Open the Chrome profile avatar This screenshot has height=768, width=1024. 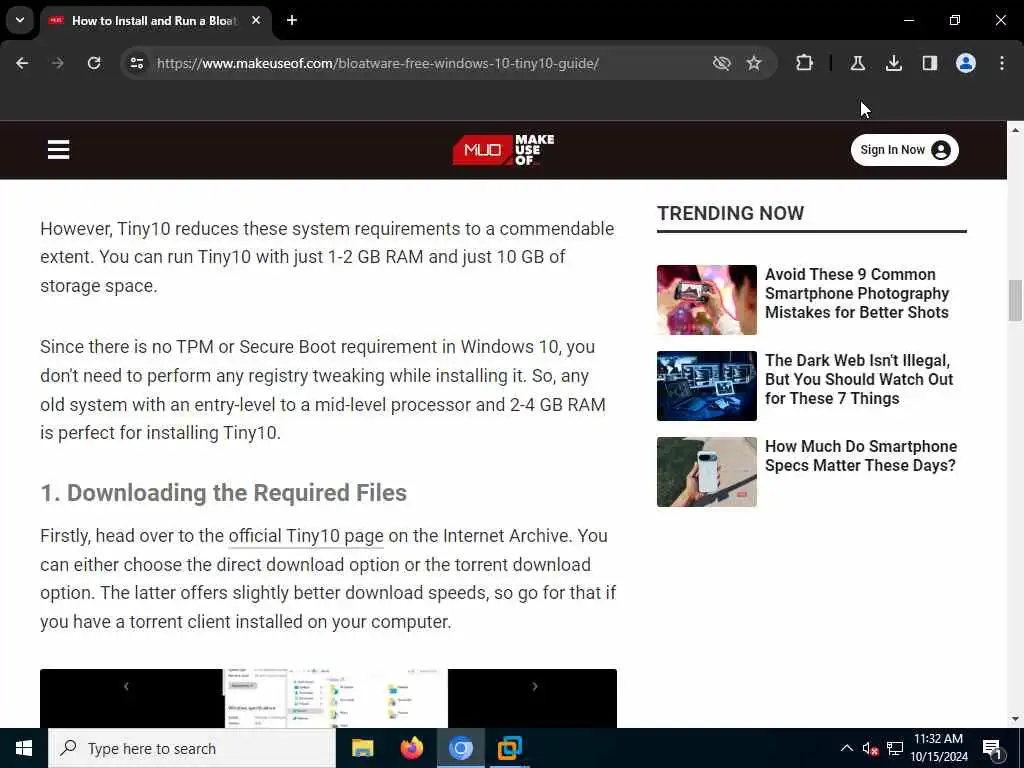(966, 63)
